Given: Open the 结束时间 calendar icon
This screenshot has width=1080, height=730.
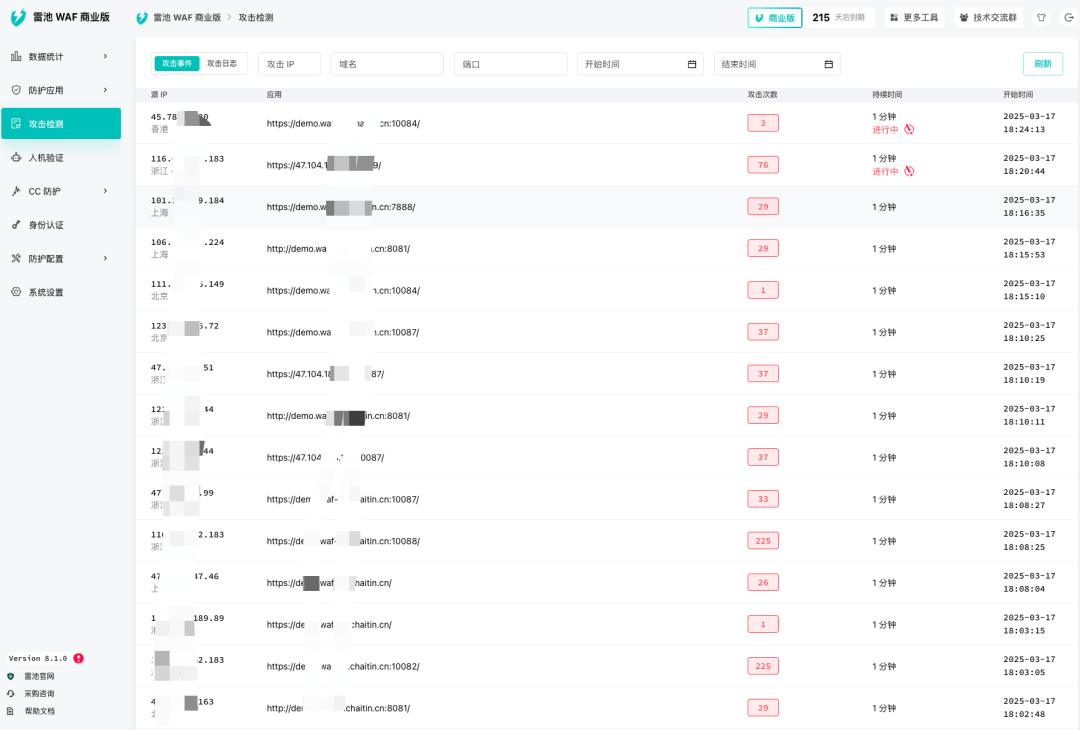Looking at the screenshot, I should click(829, 64).
